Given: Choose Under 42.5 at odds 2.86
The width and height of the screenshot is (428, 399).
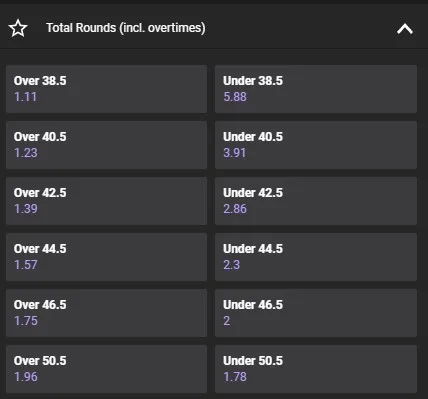Looking at the screenshot, I should pos(316,201).
